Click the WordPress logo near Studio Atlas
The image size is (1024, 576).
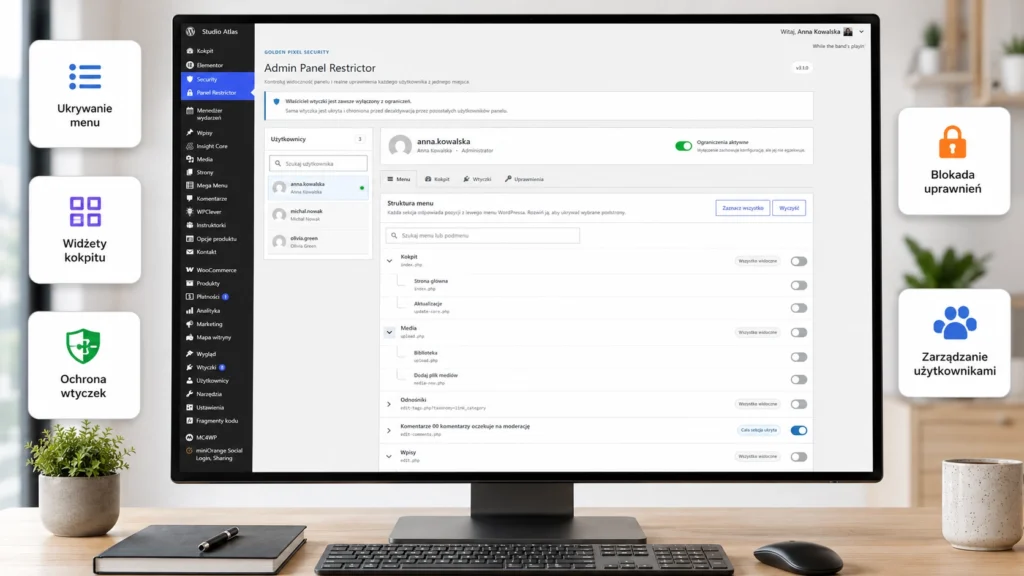click(191, 31)
